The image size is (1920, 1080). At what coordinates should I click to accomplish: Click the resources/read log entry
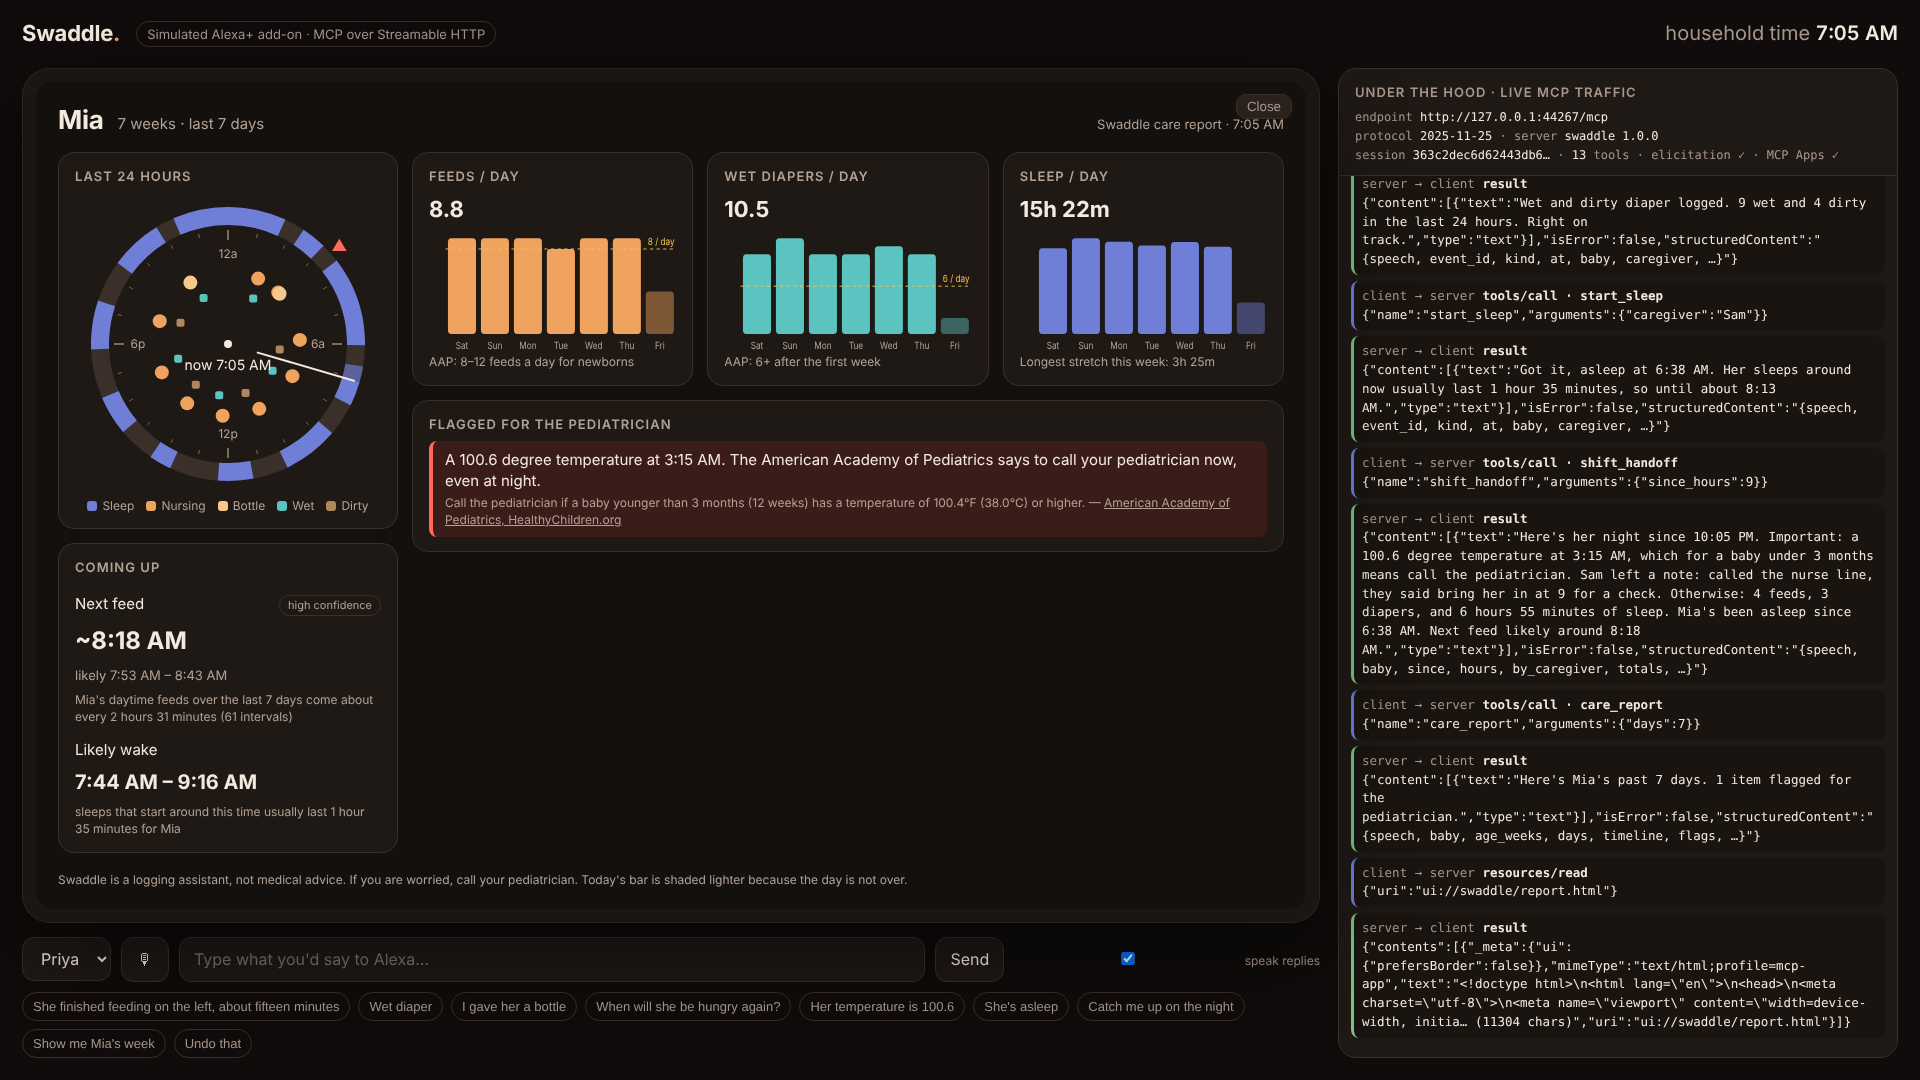pyautogui.click(x=1617, y=881)
